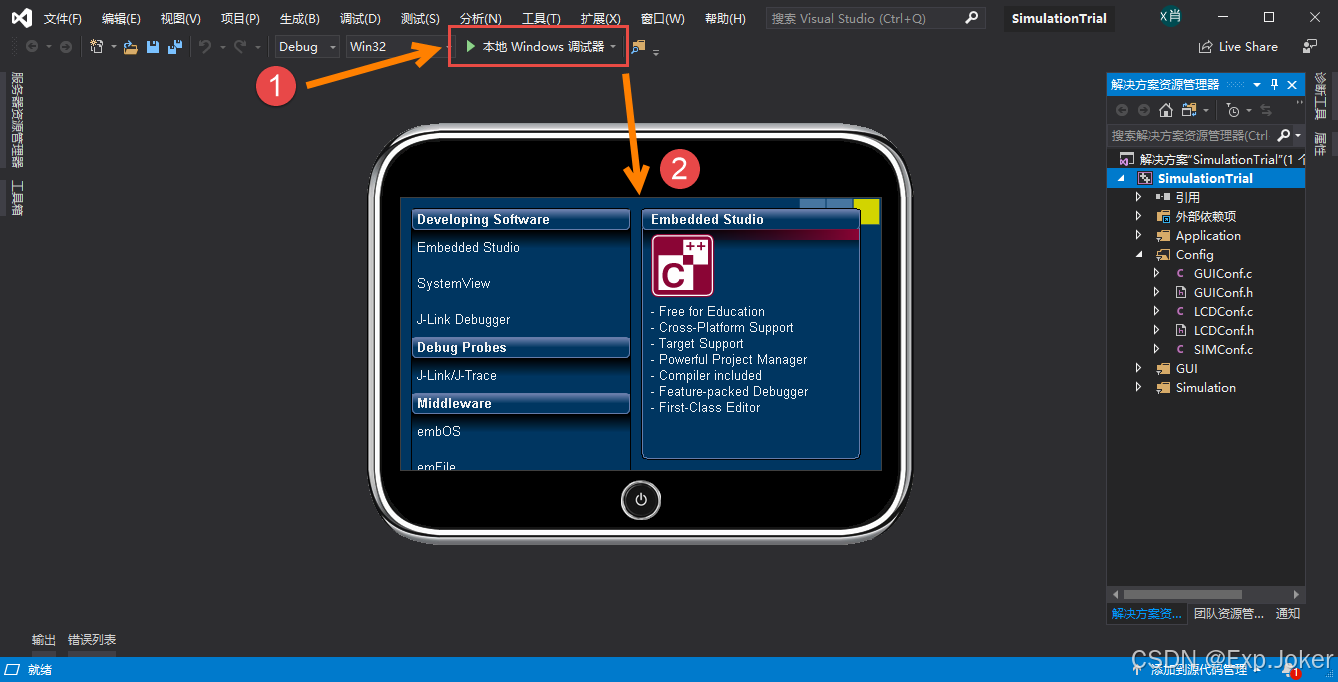
Task: Switch to the 通知 notifications tab
Action: (1288, 614)
